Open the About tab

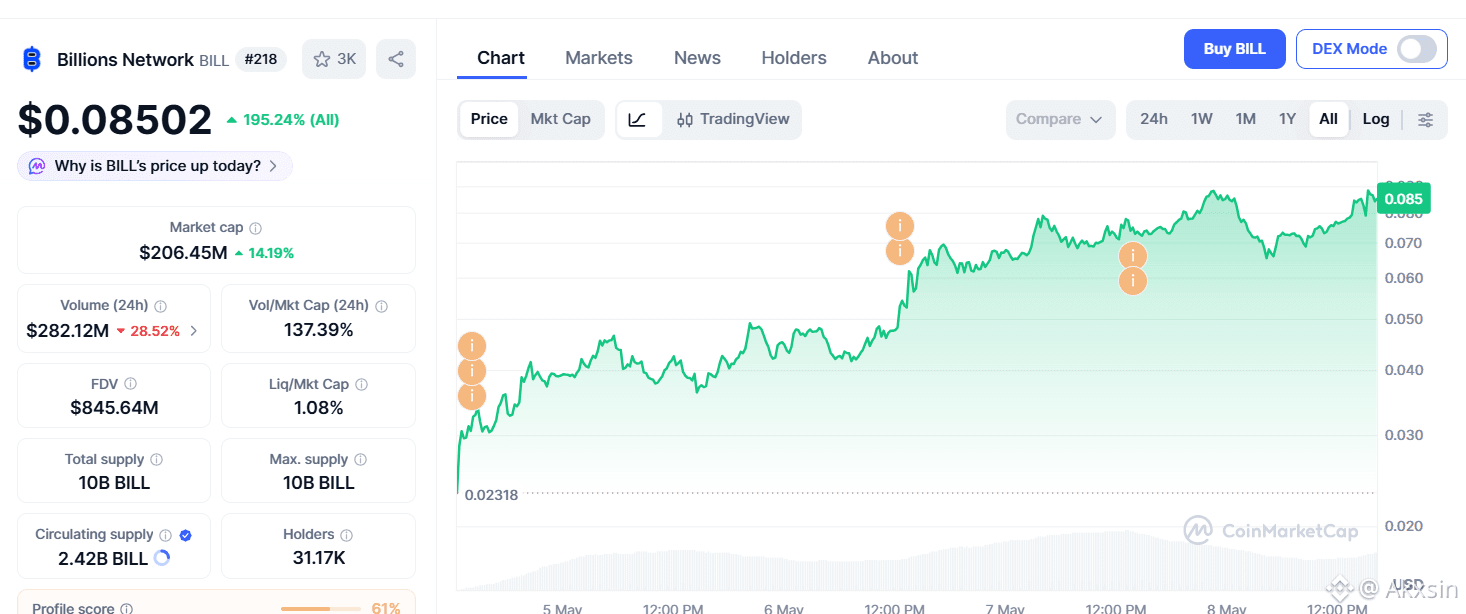click(893, 58)
